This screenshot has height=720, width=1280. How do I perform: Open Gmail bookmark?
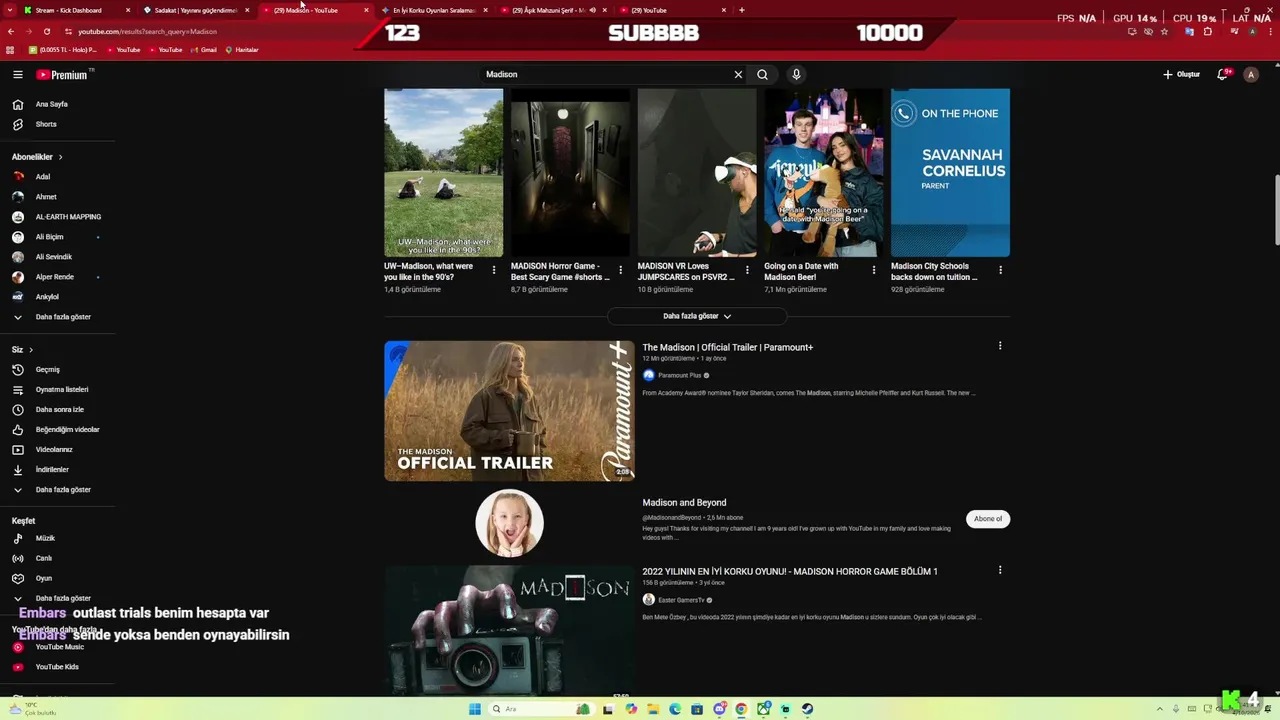[x=202, y=50]
